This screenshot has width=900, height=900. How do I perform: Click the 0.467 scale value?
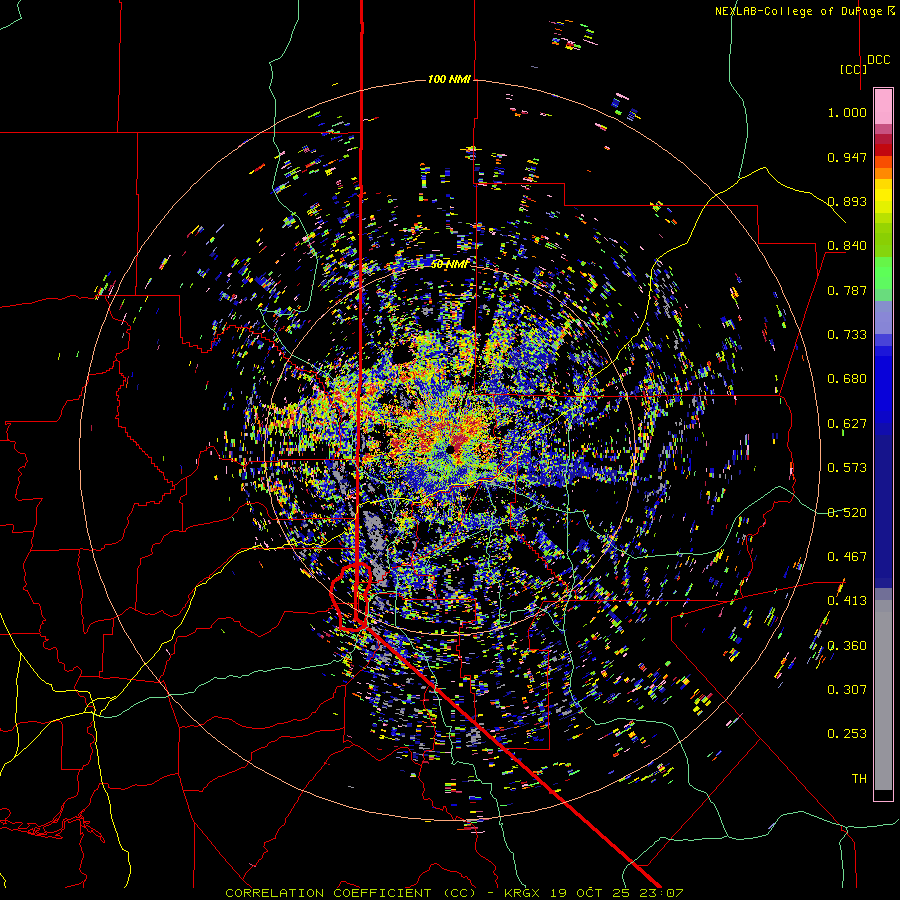coord(847,557)
